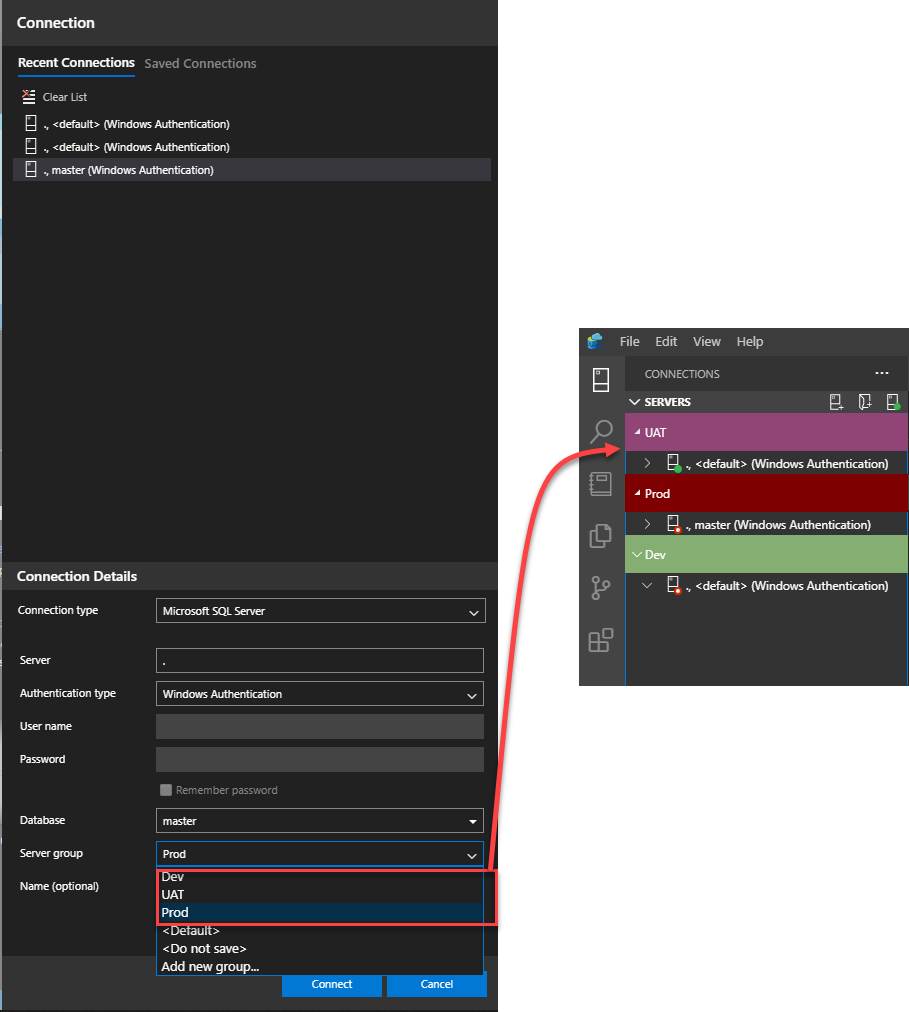Open the Edit menu
Viewport: 909px width, 1012px height.
[x=666, y=341]
